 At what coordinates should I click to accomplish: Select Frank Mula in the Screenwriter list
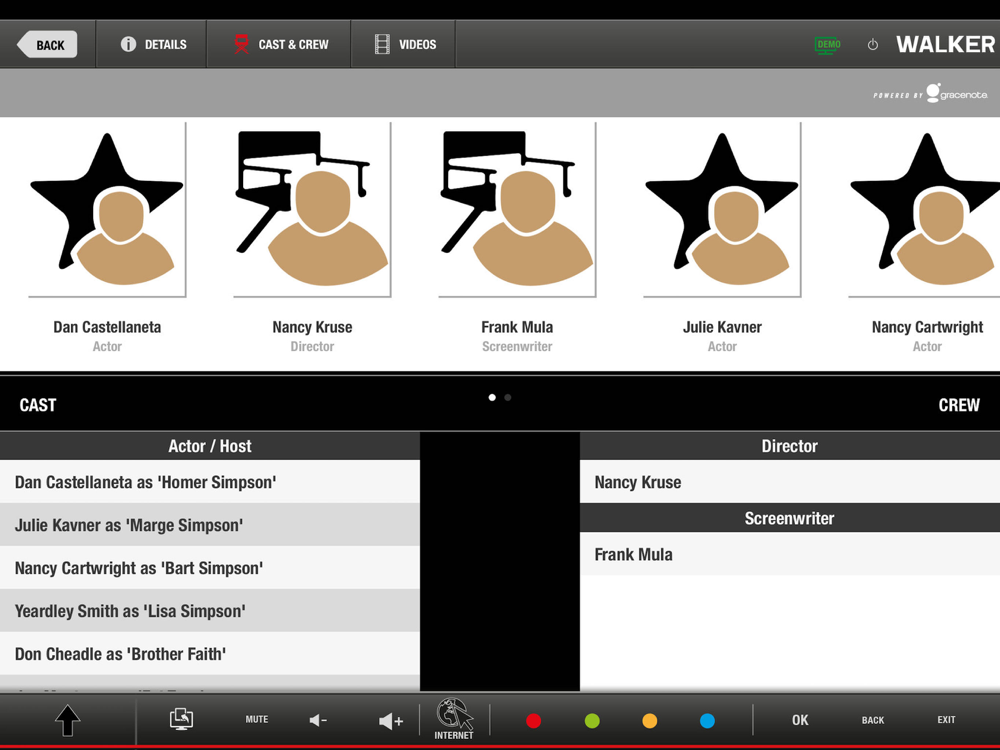click(x=790, y=554)
